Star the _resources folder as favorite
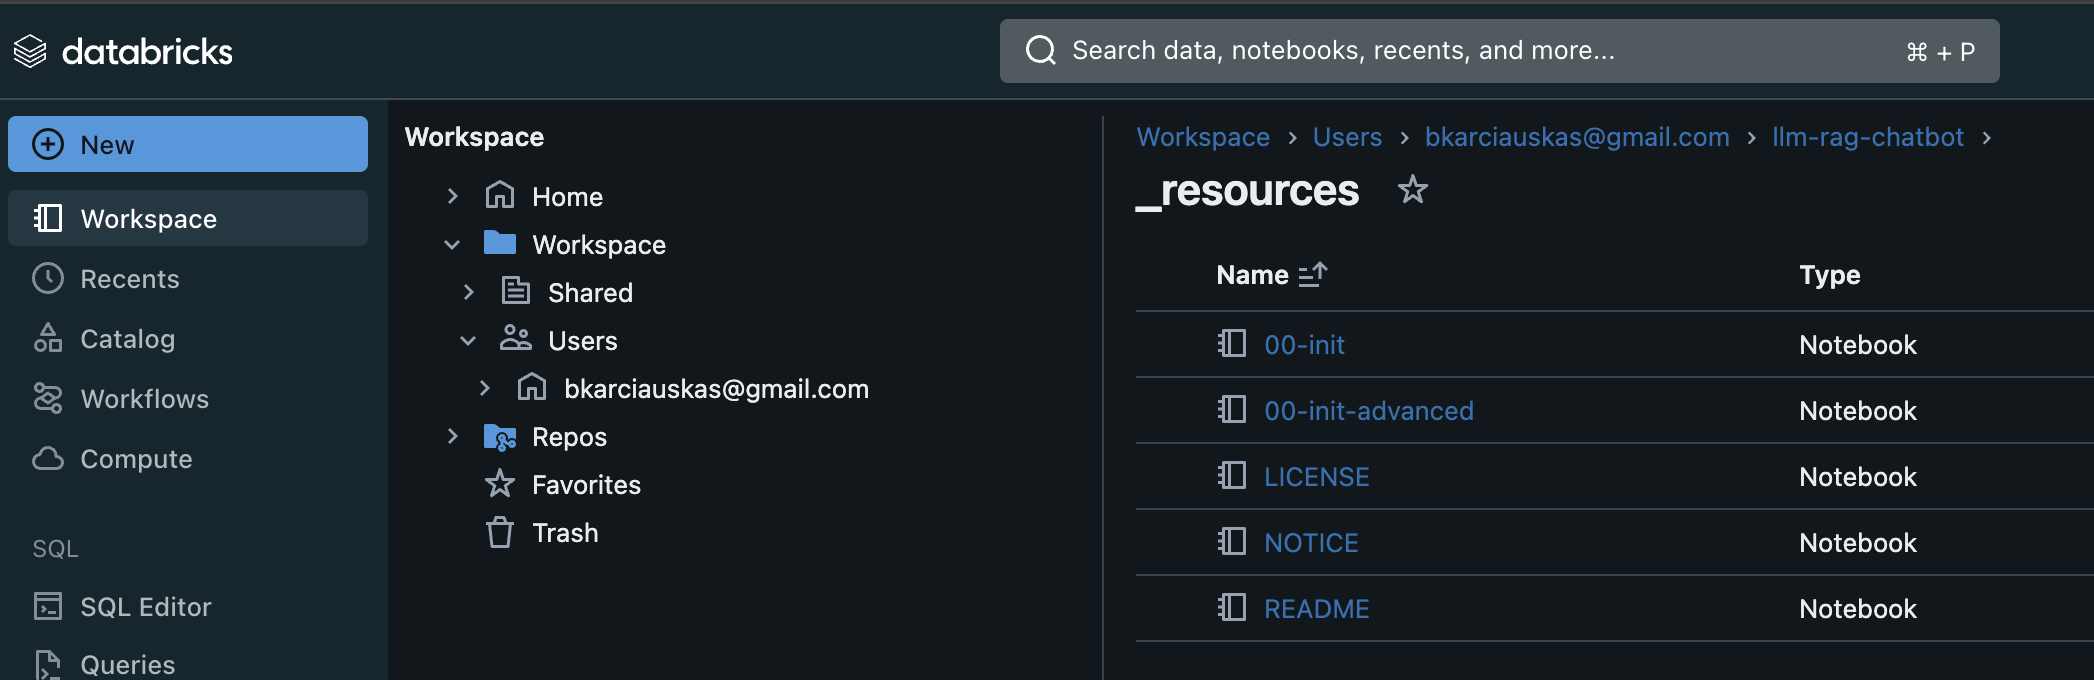The height and width of the screenshot is (680, 2094). click(1412, 189)
